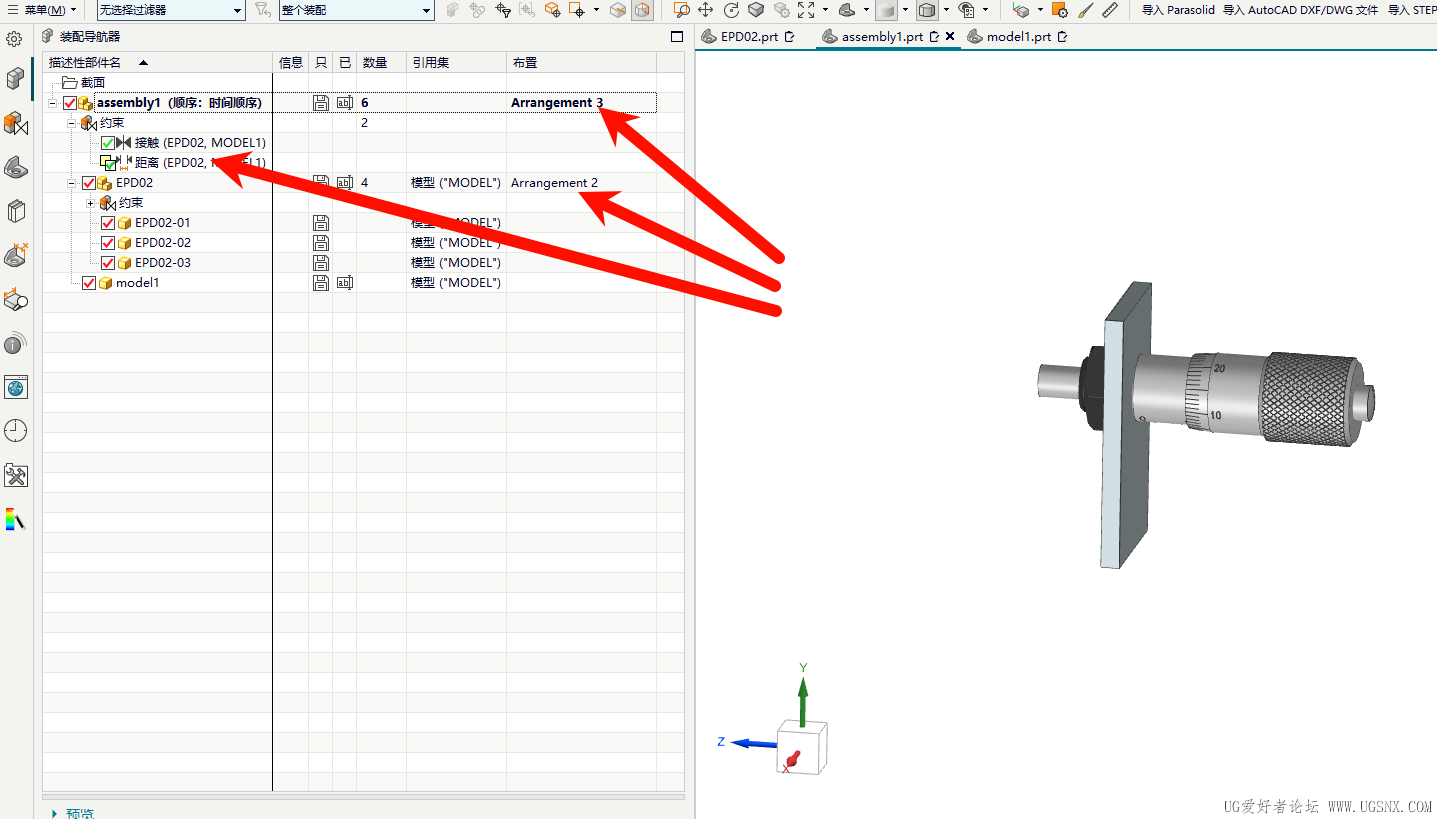Expand the 约束 node under EPD02

click(x=90, y=203)
